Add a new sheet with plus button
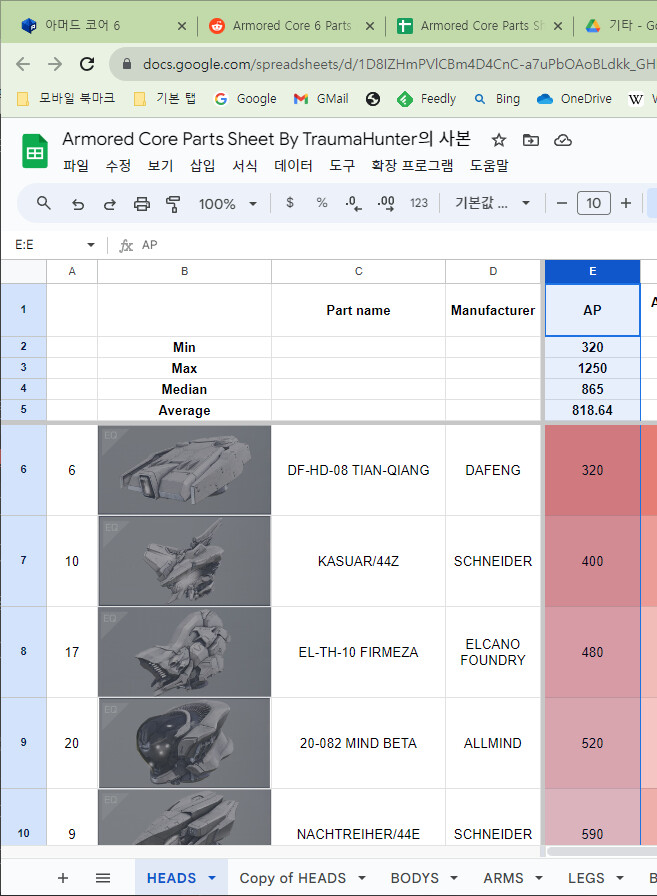The width and height of the screenshot is (657, 896). click(x=63, y=878)
